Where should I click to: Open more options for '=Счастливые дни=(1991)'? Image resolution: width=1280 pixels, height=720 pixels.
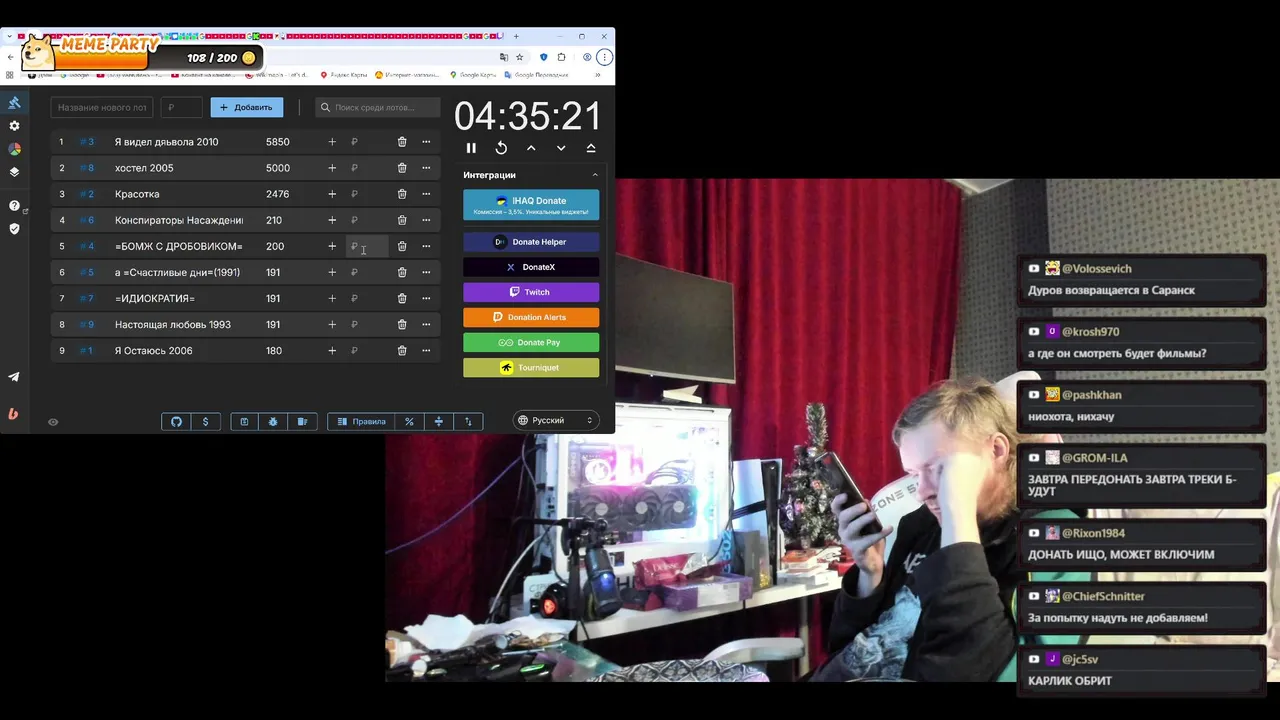coord(426,272)
